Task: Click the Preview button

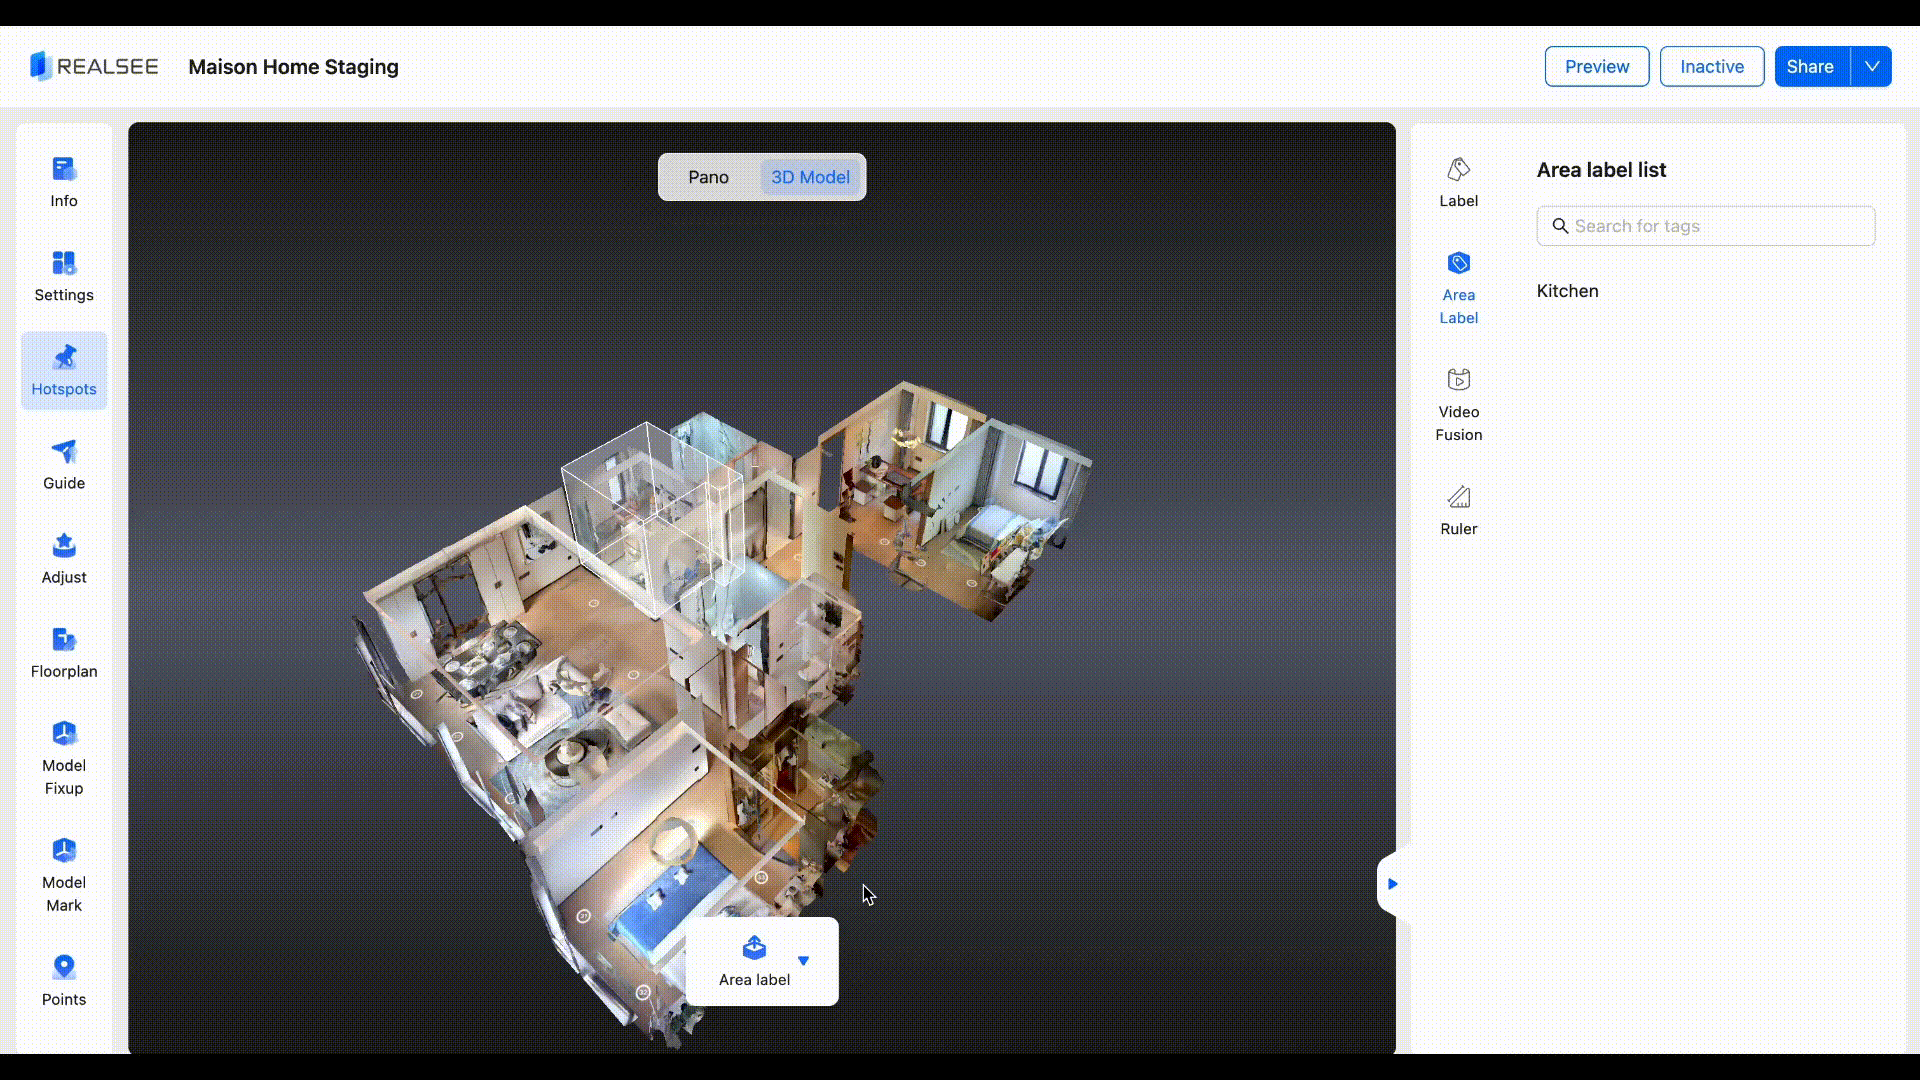Action: coord(1596,66)
